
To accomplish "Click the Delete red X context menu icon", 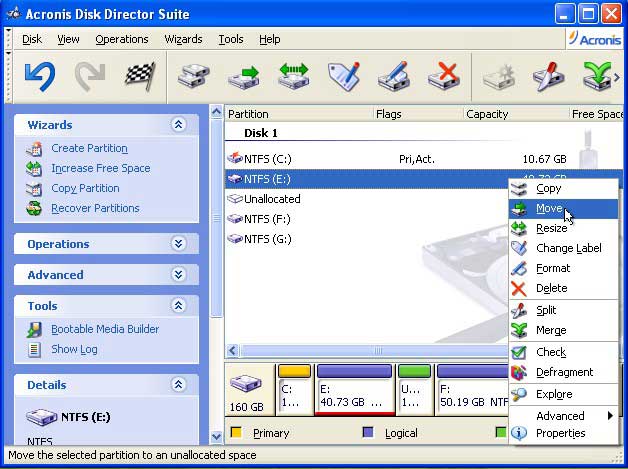I will click(519, 288).
